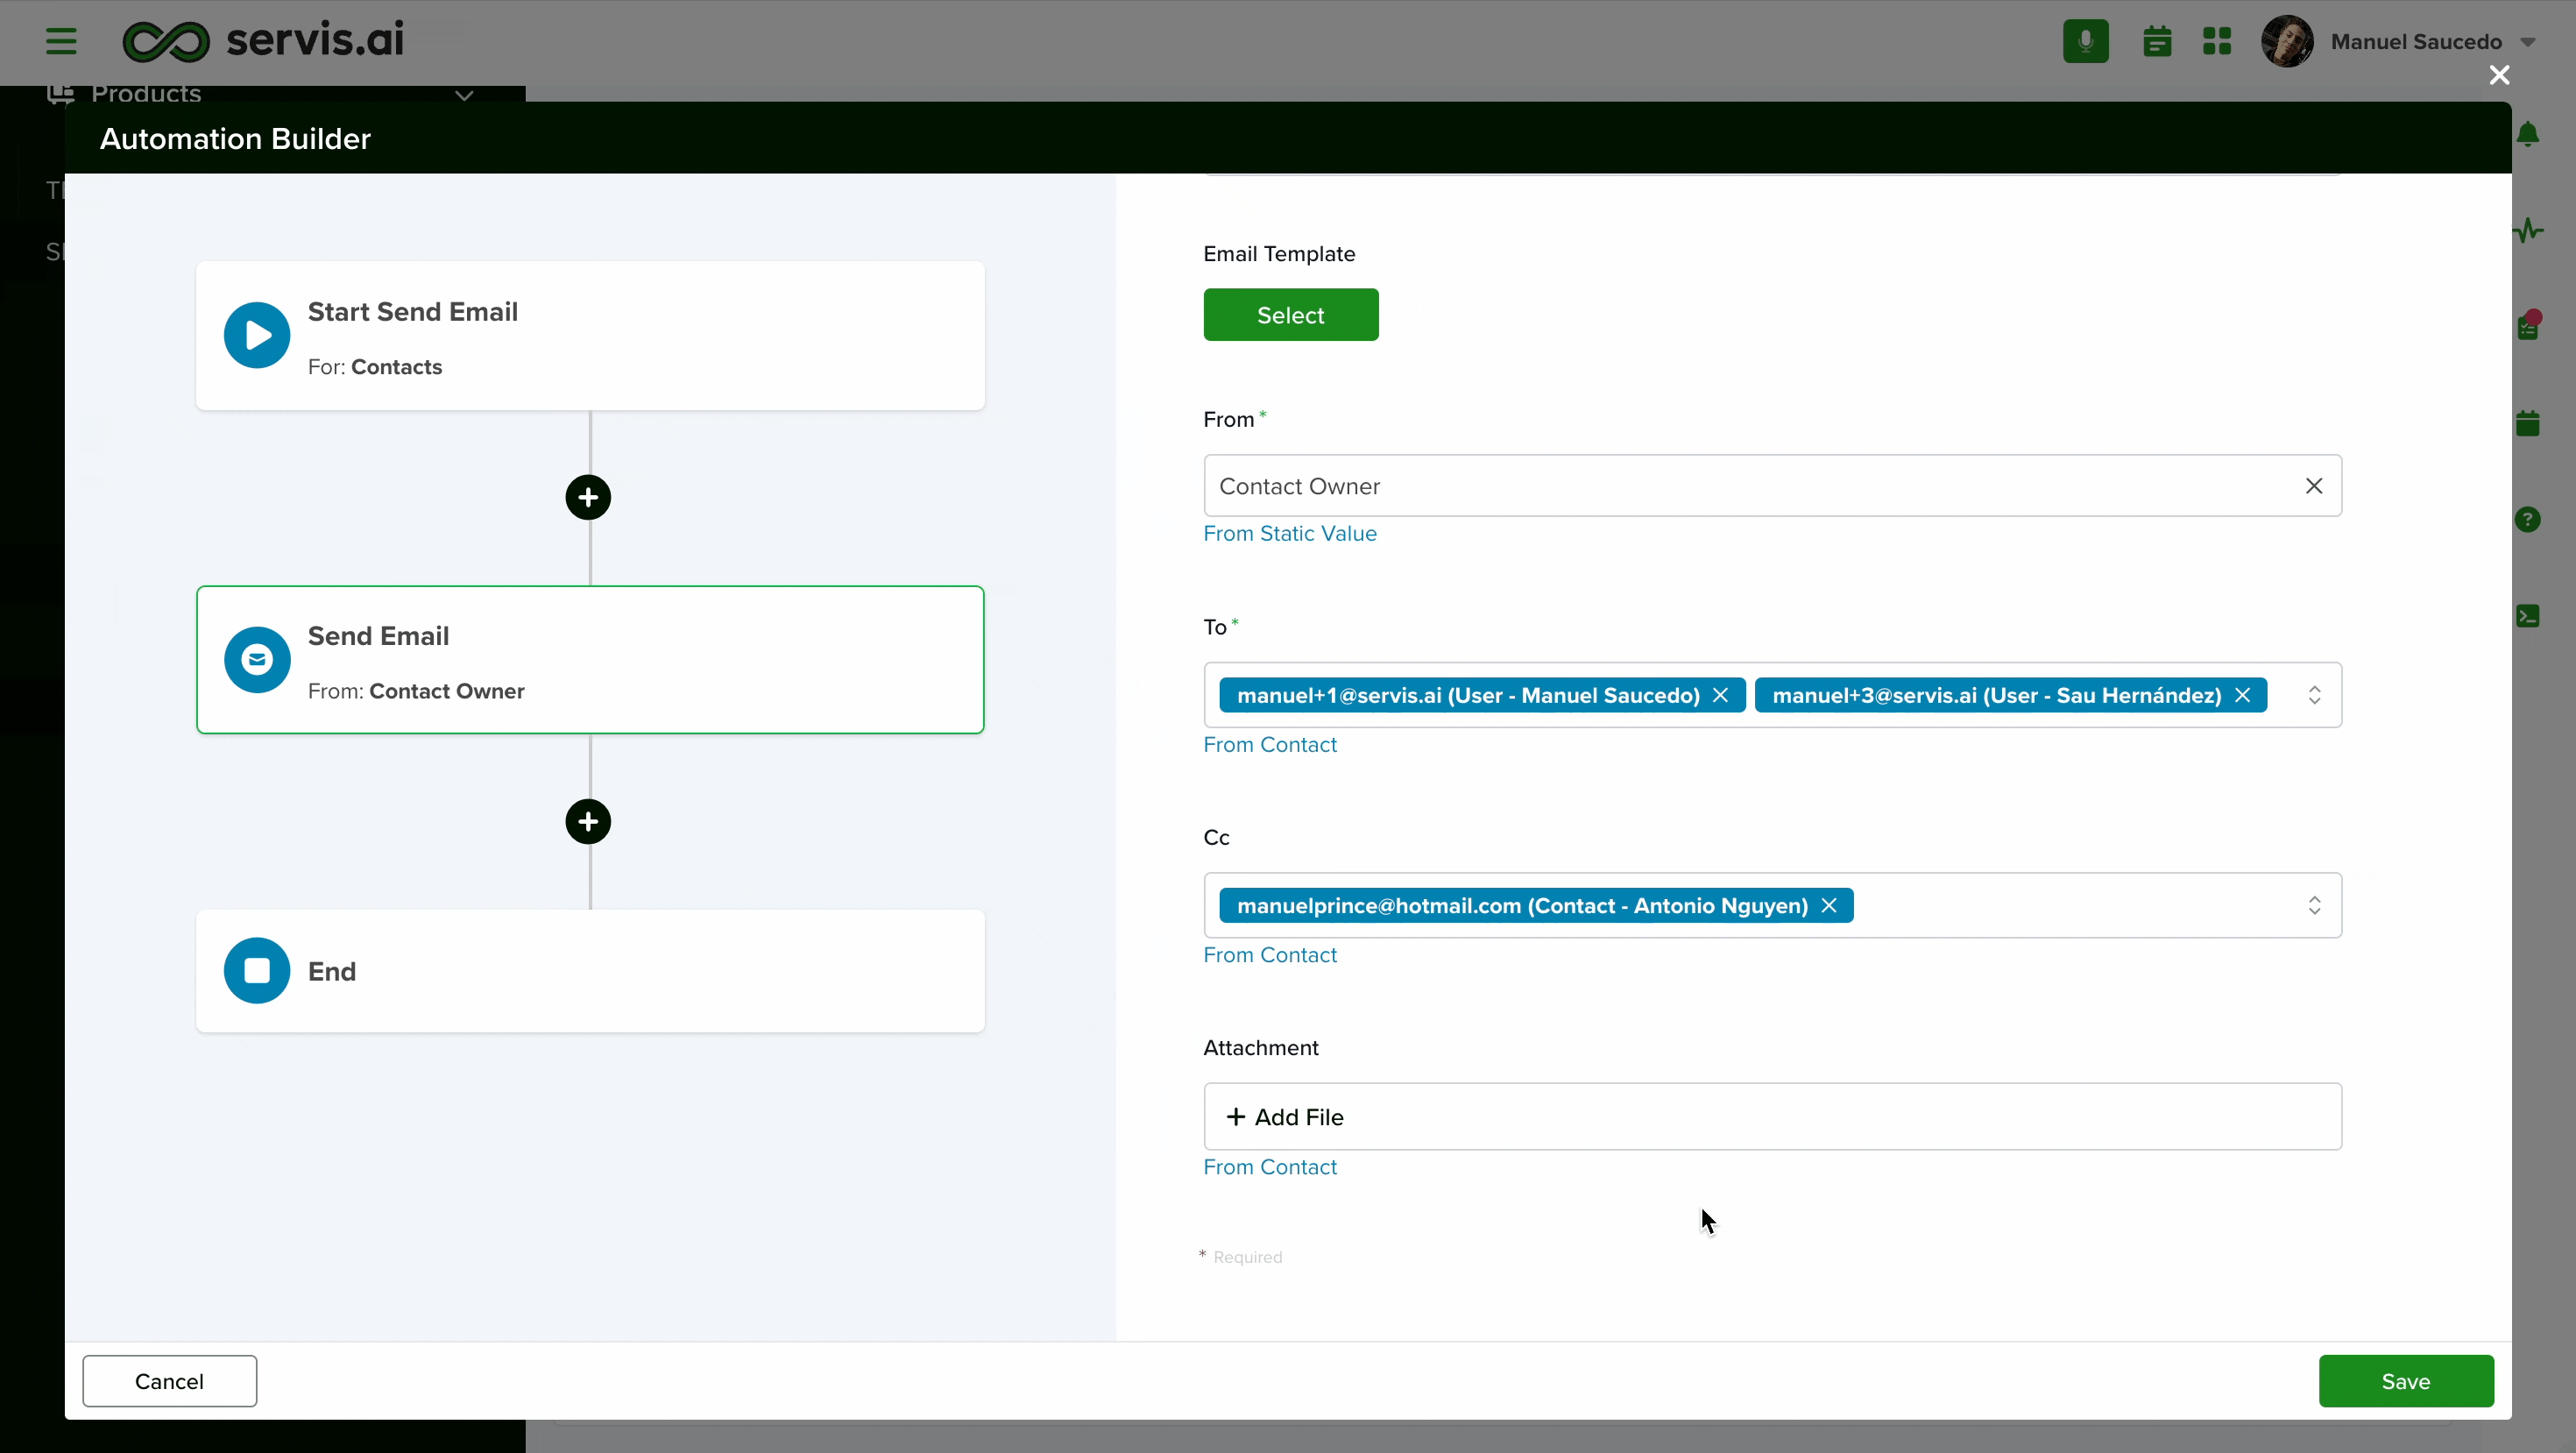Image resolution: width=2576 pixels, height=1453 pixels.
Task: Activate the green microphone button
Action: coord(2085,41)
